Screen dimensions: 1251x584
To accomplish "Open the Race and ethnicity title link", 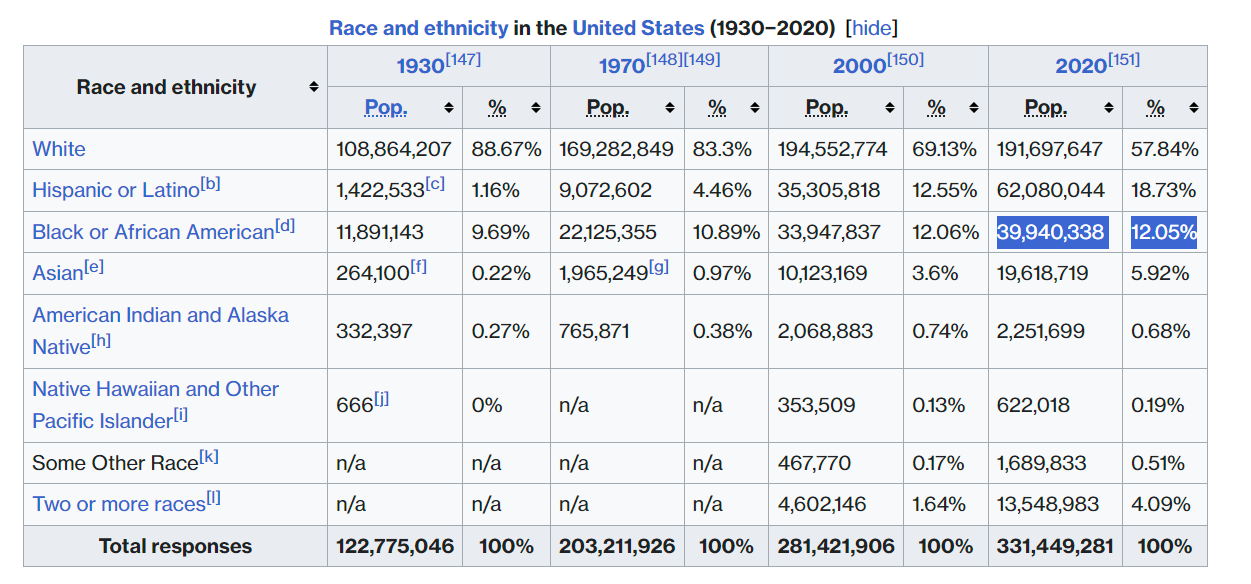I will (x=419, y=28).
